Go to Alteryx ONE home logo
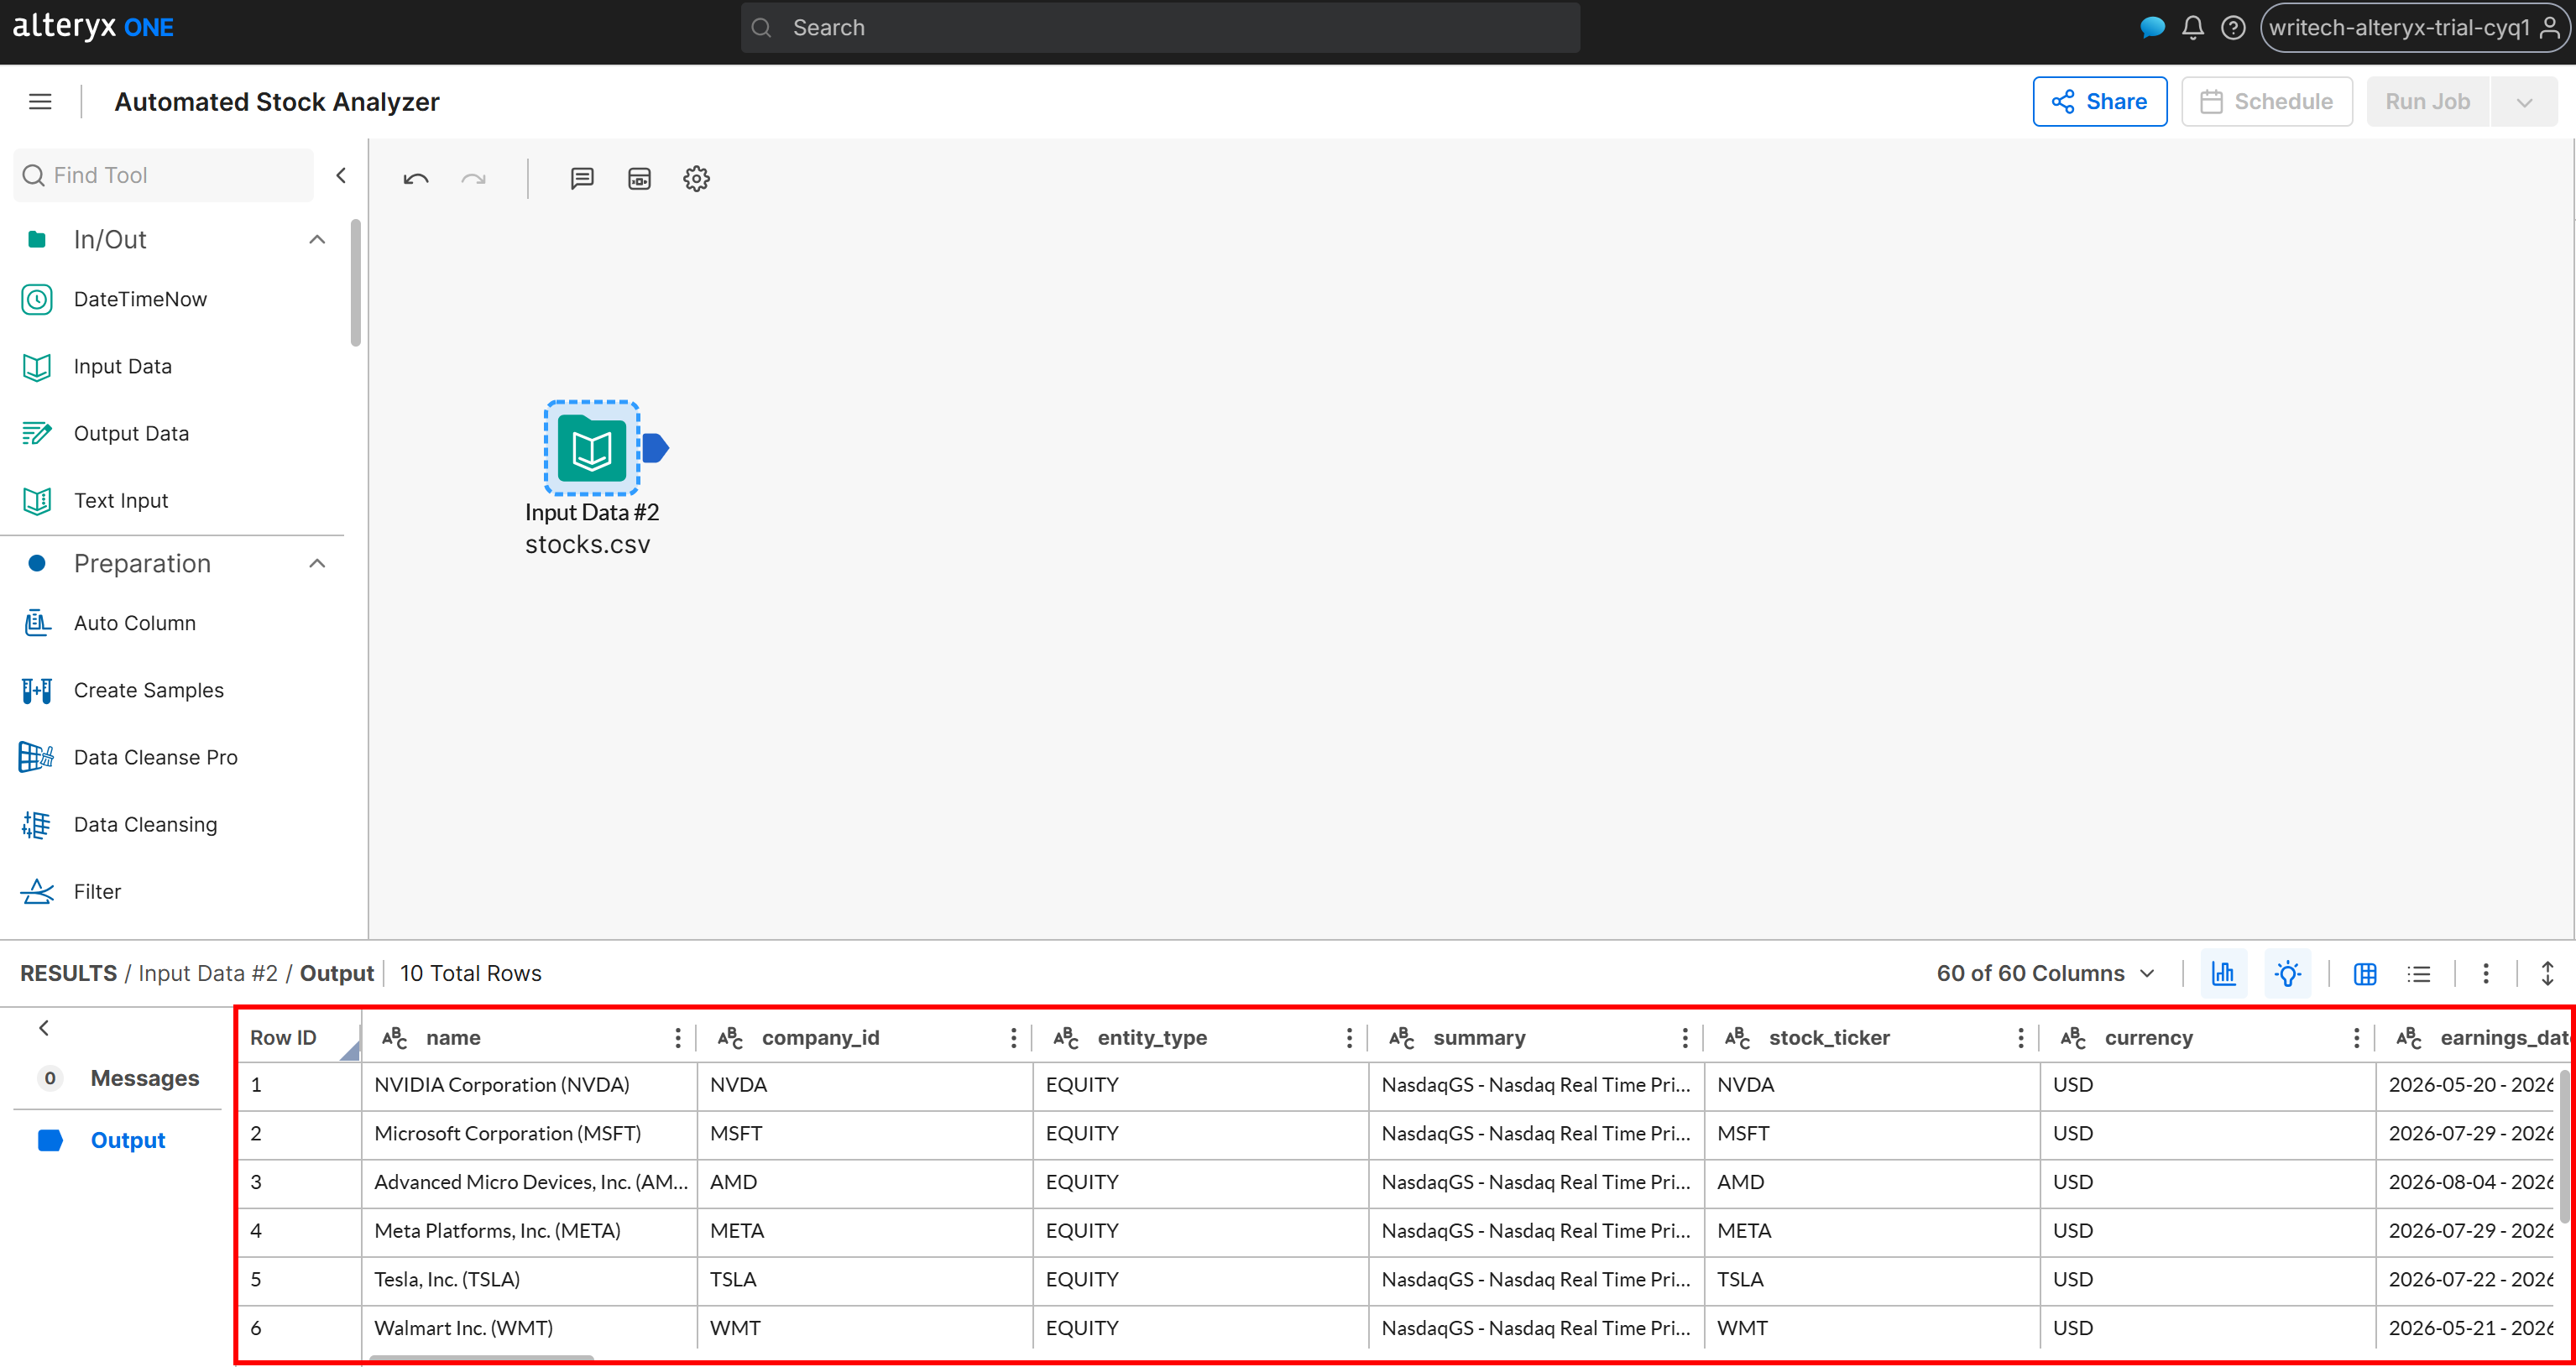 click(93, 27)
